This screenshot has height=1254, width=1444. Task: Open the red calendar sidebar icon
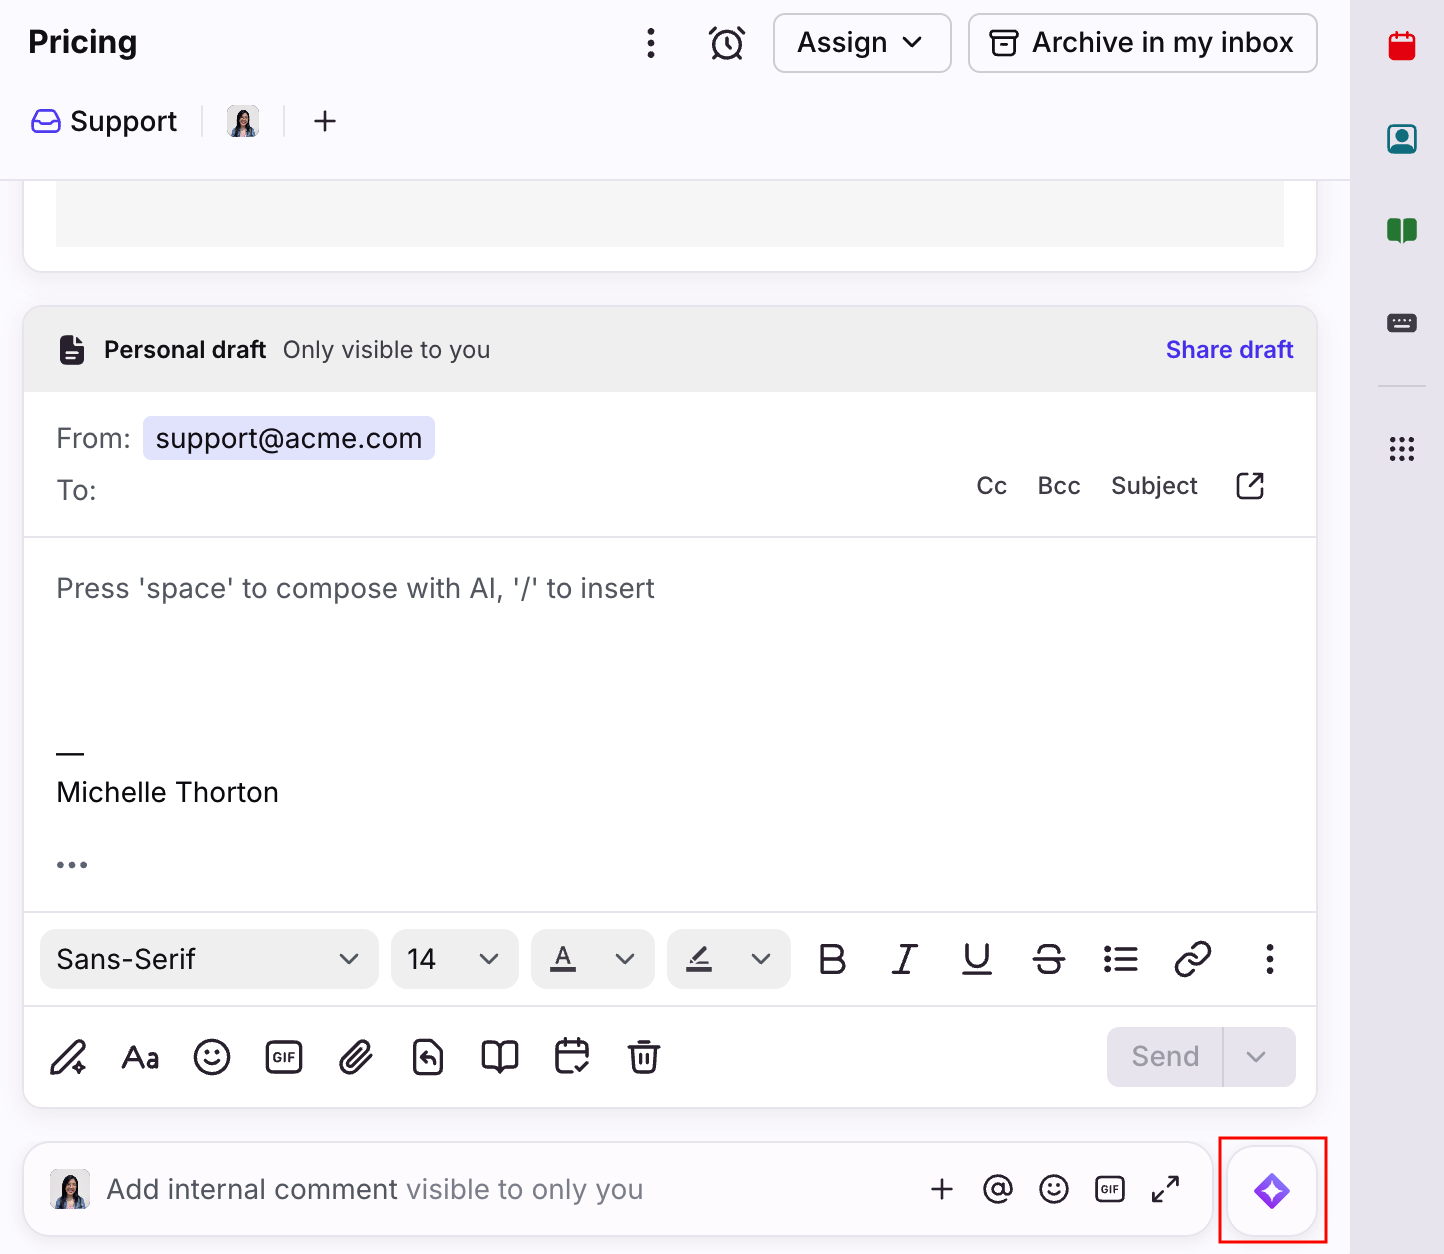coord(1401,46)
